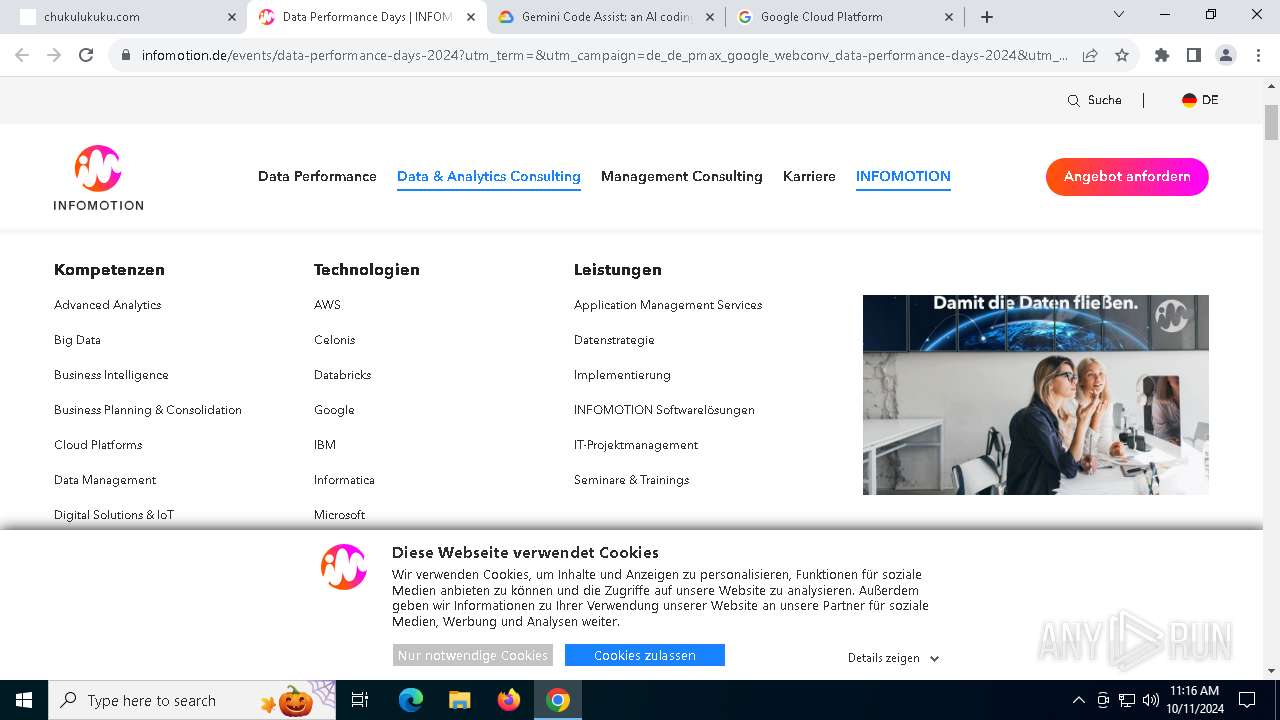Screen dimensions: 1280x720
Task: Open the Windows Start menu
Action: pyautogui.click(x=23, y=700)
